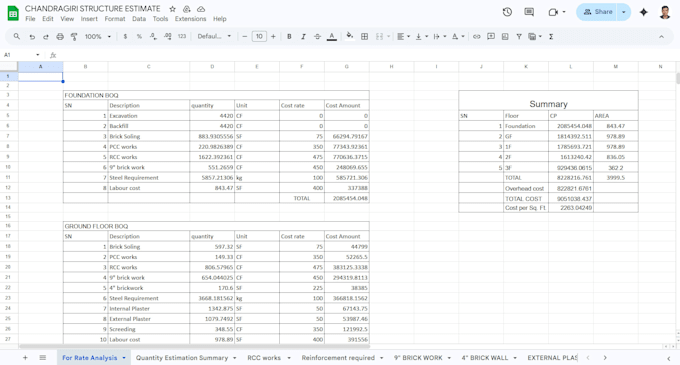
Task: Open the font family dropdown
Action: click(x=214, y=37)
